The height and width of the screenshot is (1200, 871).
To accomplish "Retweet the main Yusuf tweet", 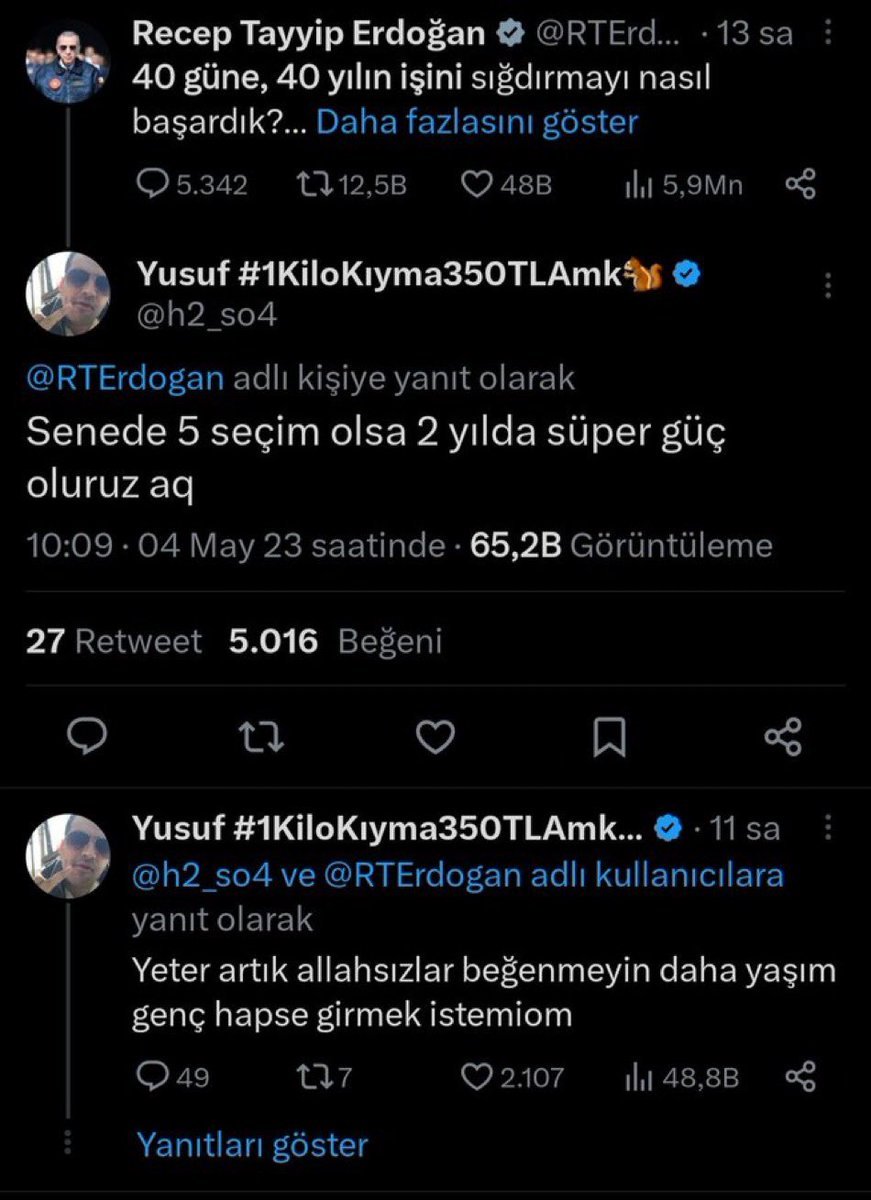I will click(x=263, y=738).
